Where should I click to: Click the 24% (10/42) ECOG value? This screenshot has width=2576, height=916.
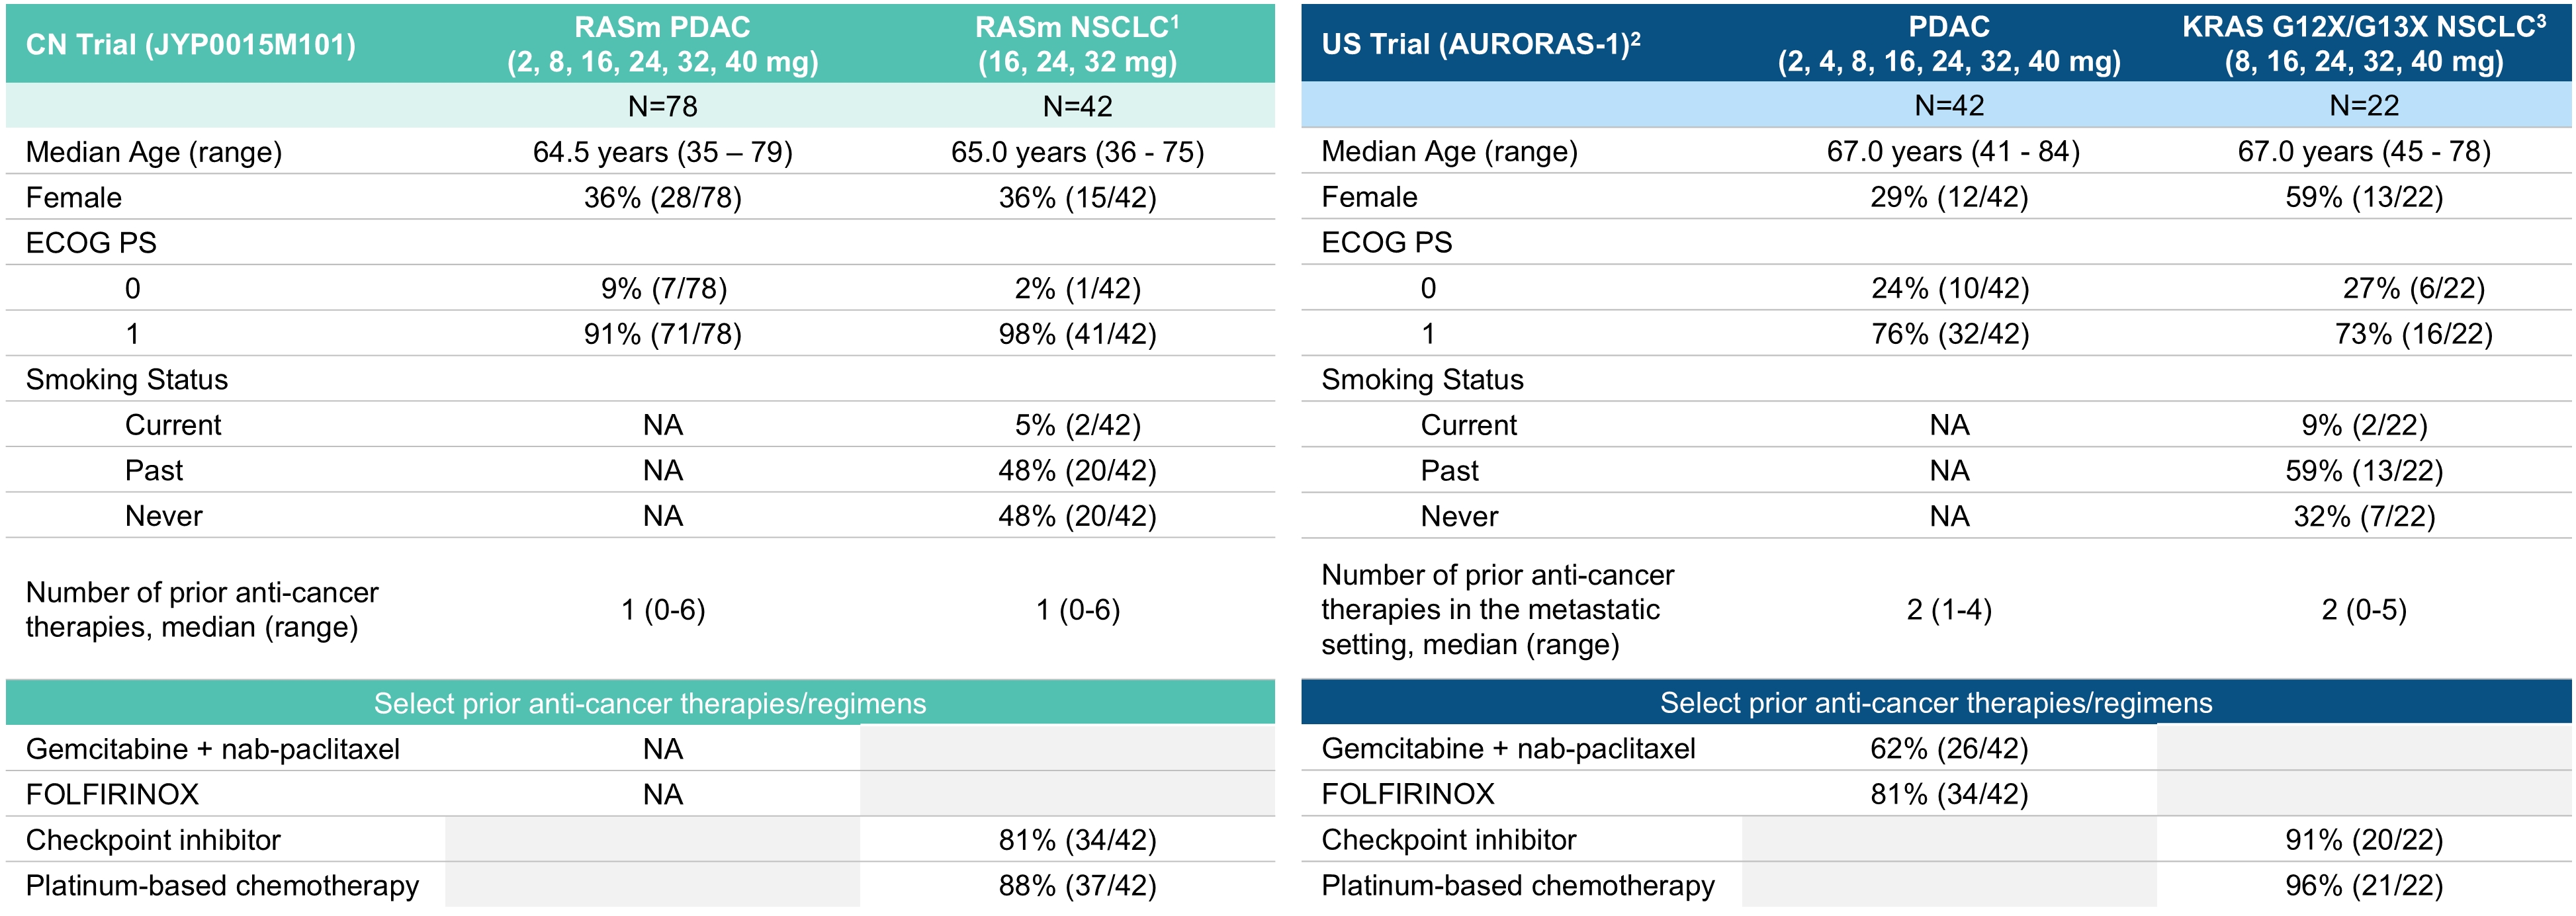(x=1950, y=288)
